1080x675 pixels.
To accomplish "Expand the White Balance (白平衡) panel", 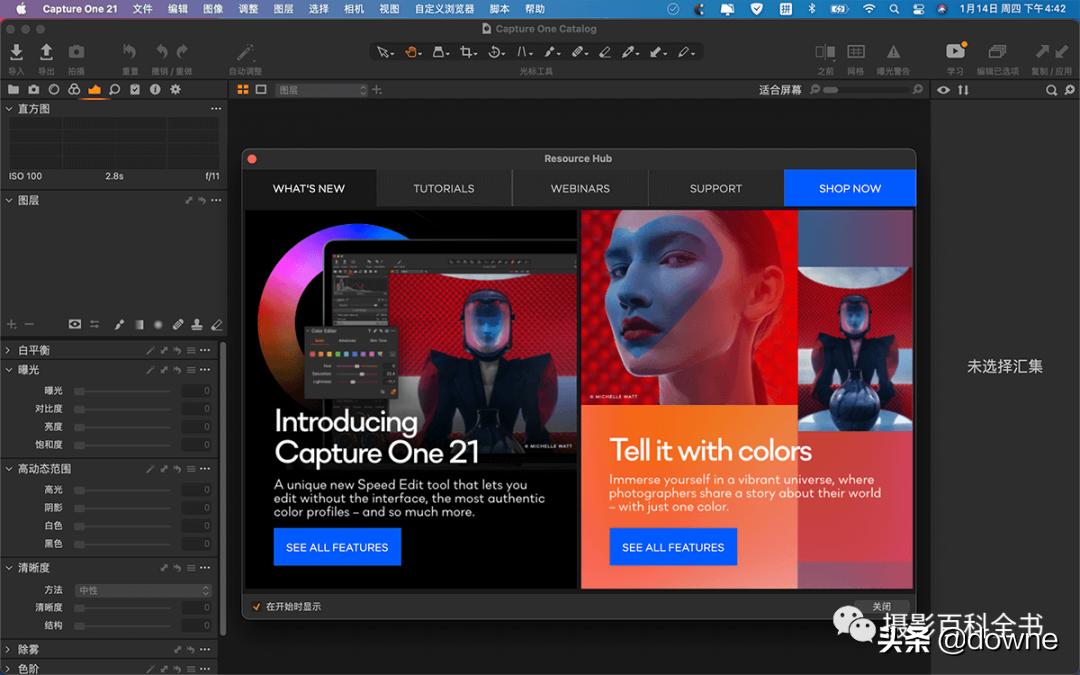I will point(8,350).
